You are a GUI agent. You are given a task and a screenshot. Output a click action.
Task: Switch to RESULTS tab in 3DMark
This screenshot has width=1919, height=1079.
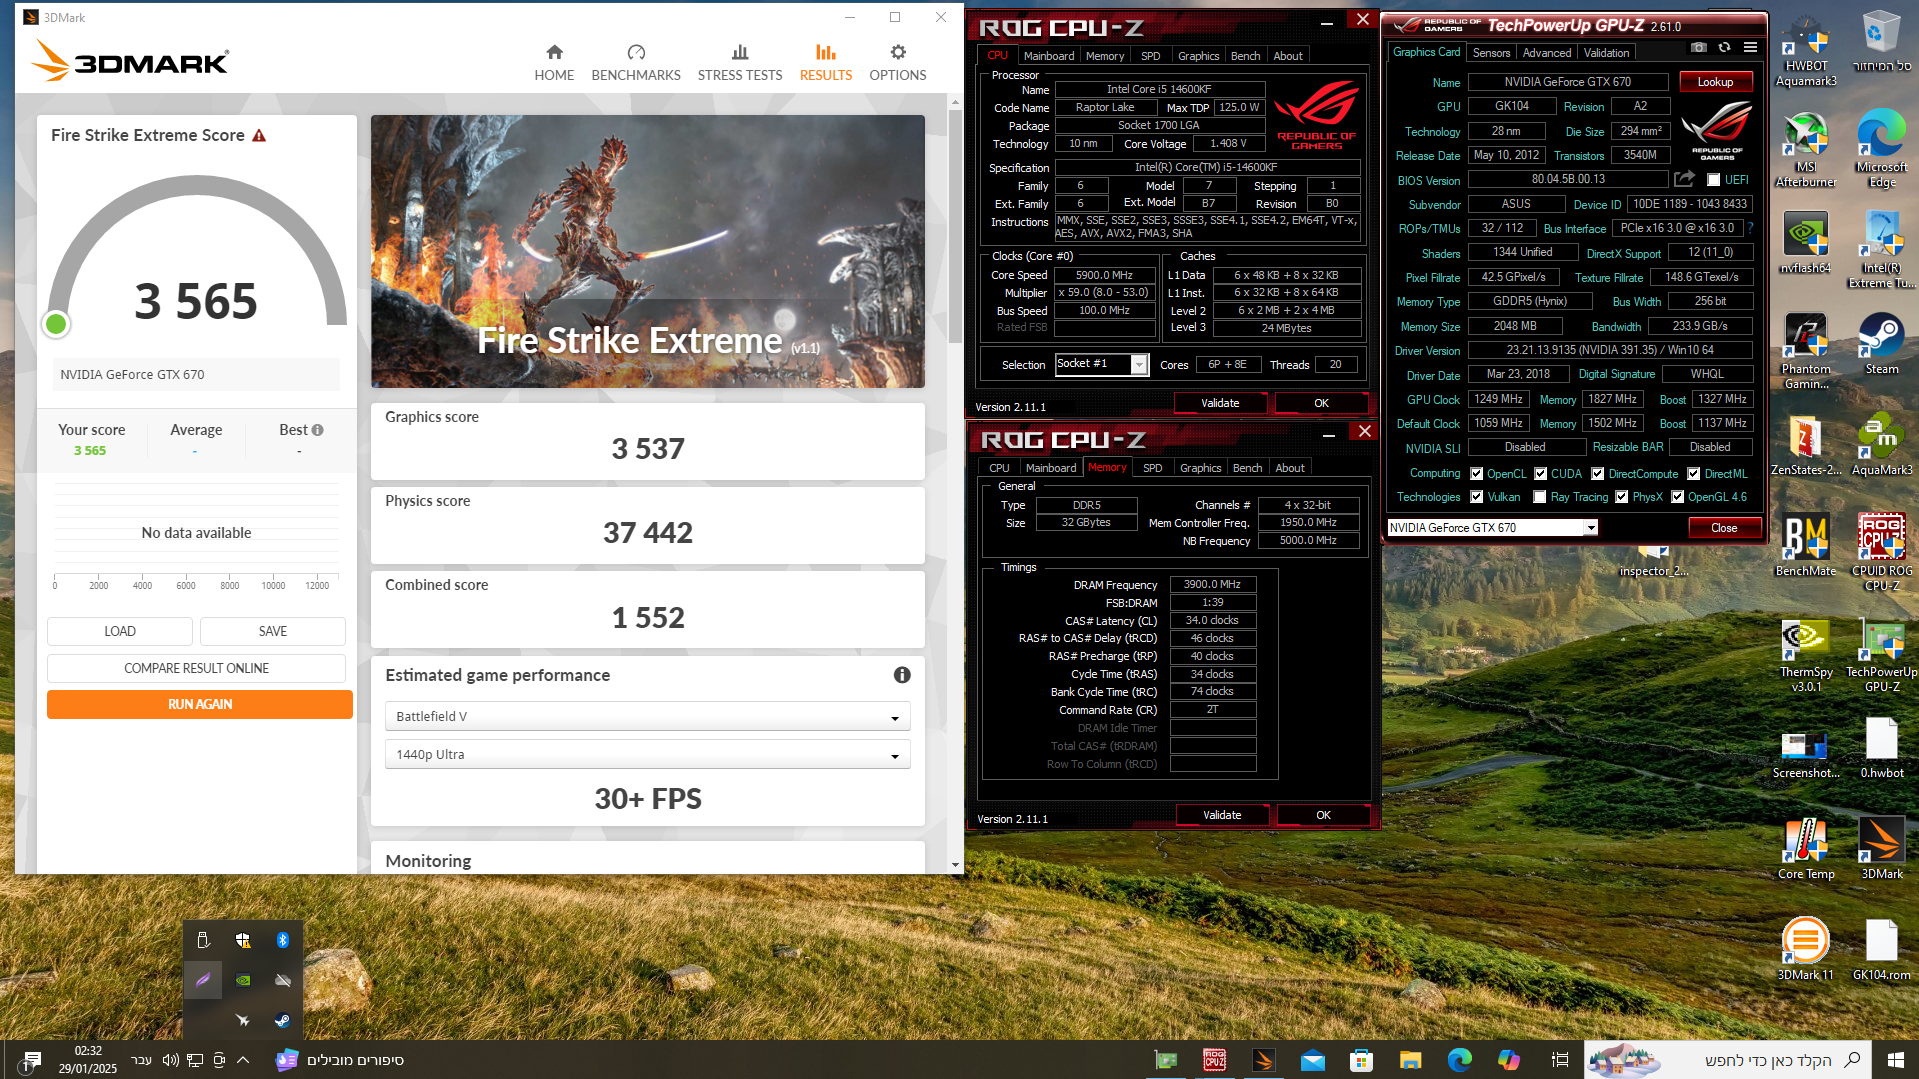coord(826,63)
